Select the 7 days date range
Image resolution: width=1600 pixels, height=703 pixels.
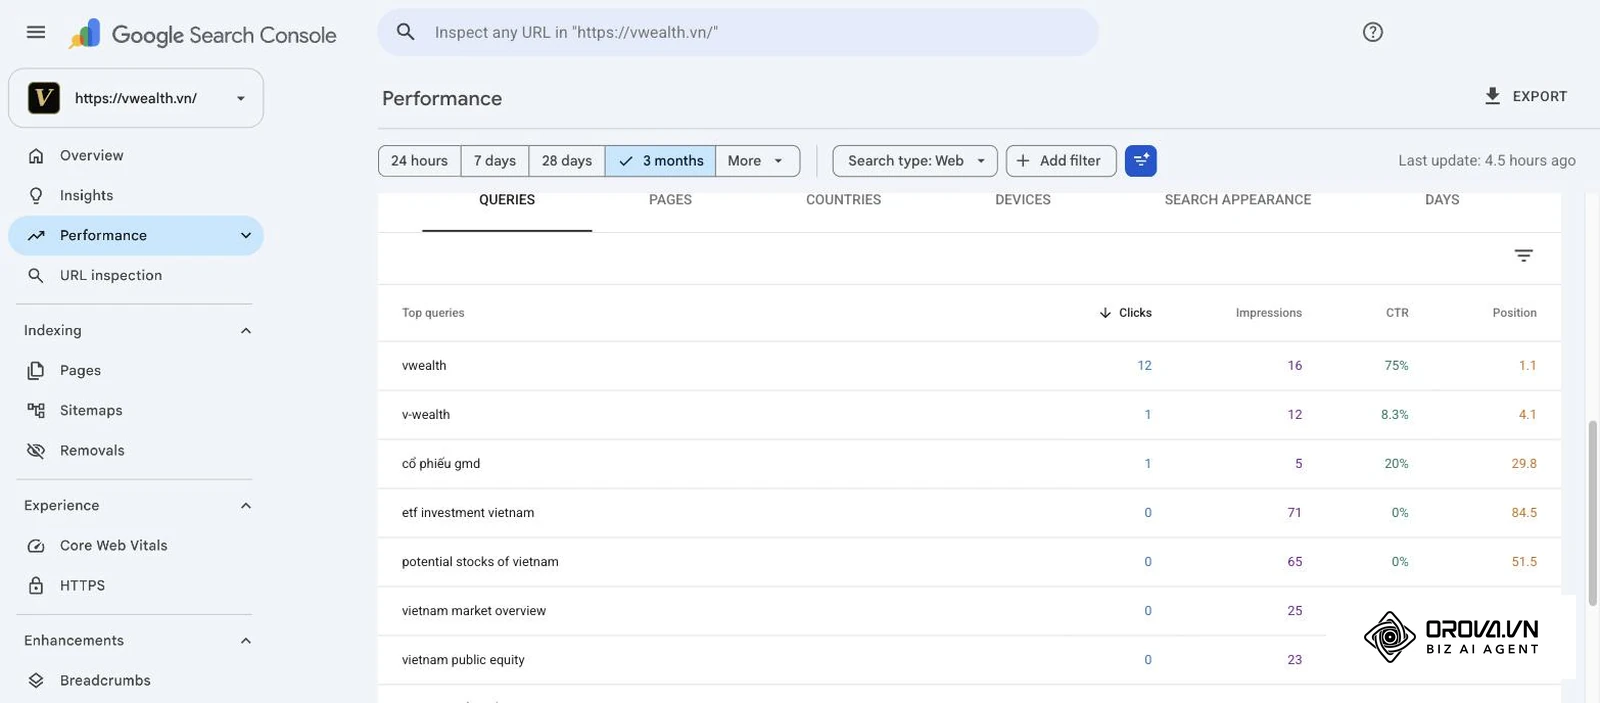point(495,161)
